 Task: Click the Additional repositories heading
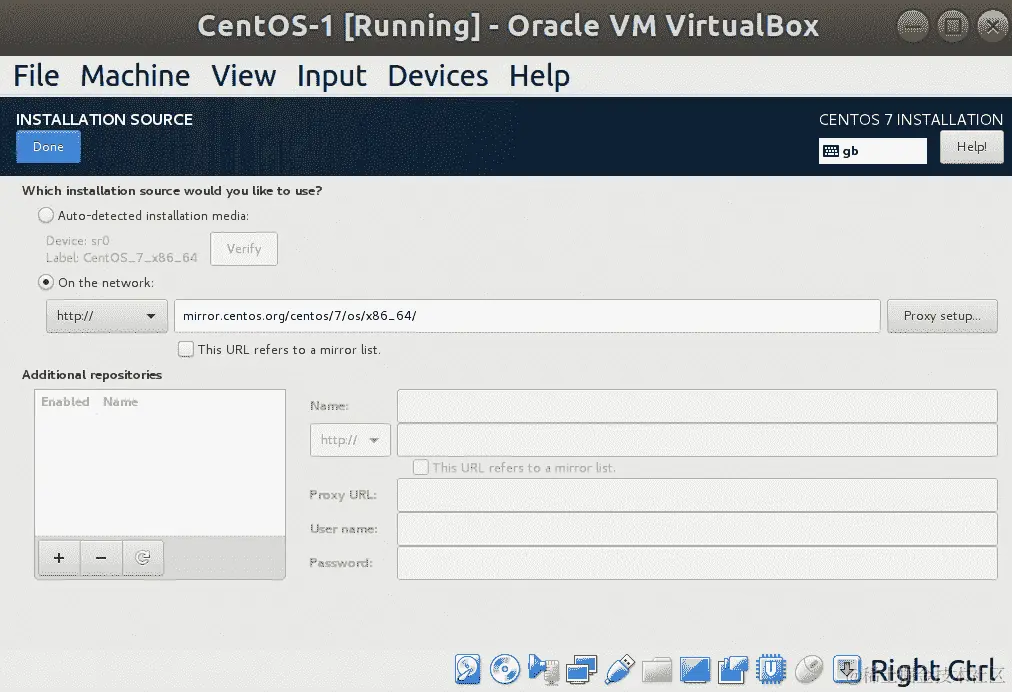coord(92,374)
